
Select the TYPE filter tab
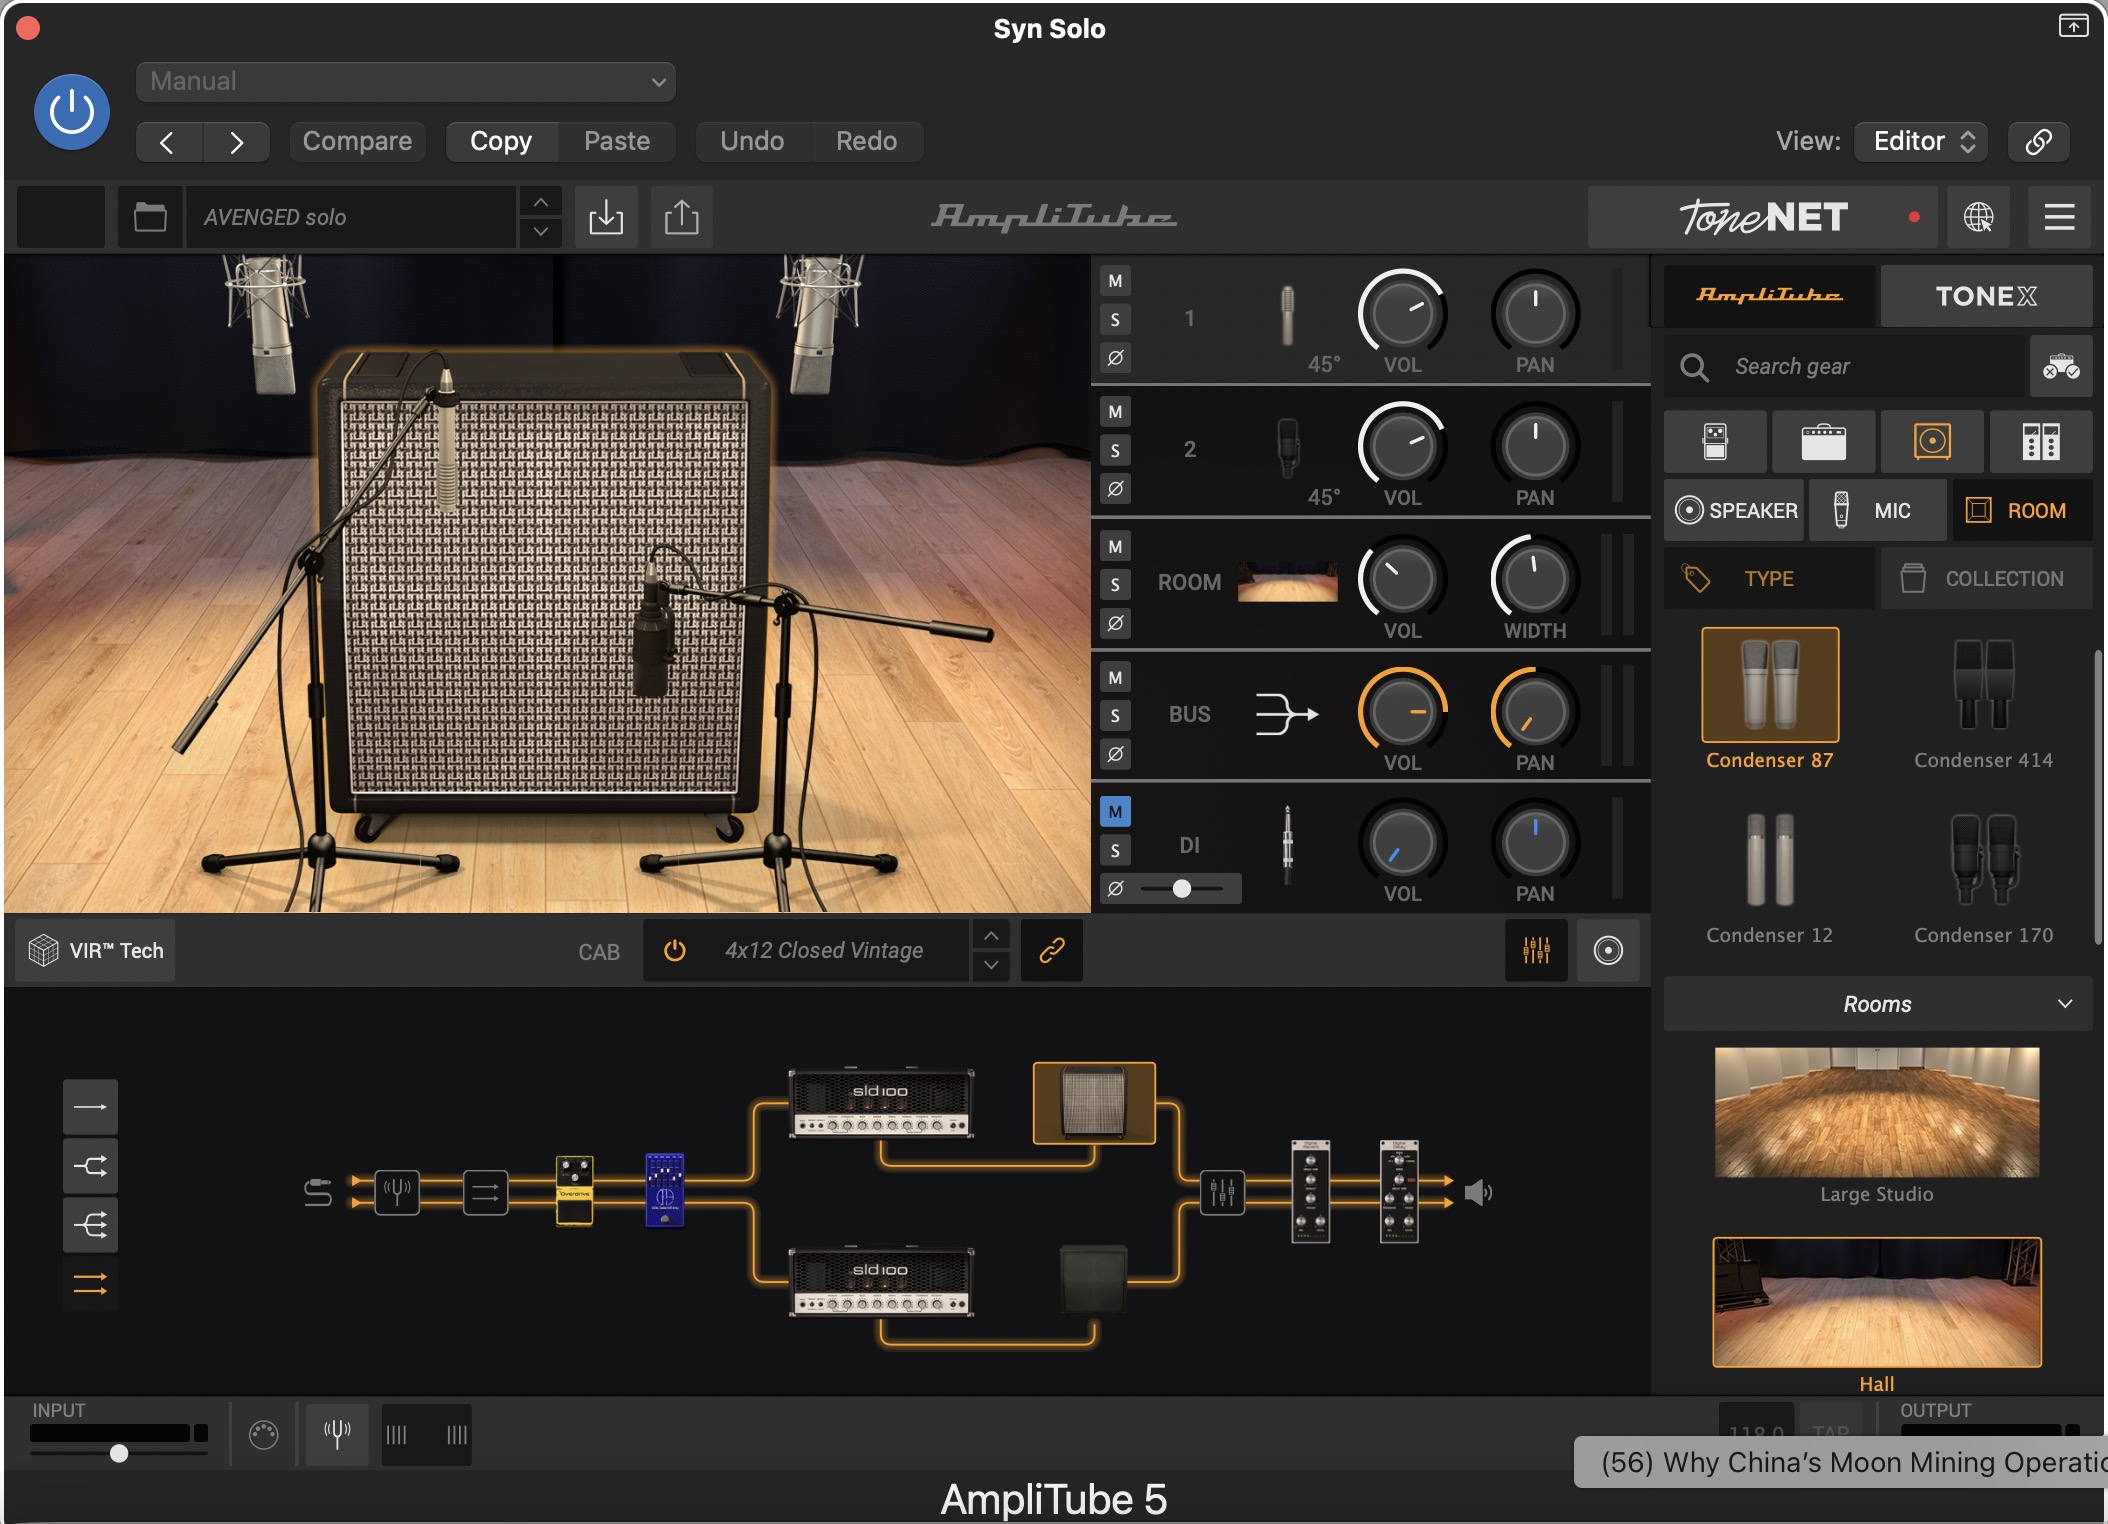click(x=1769, y=579)
